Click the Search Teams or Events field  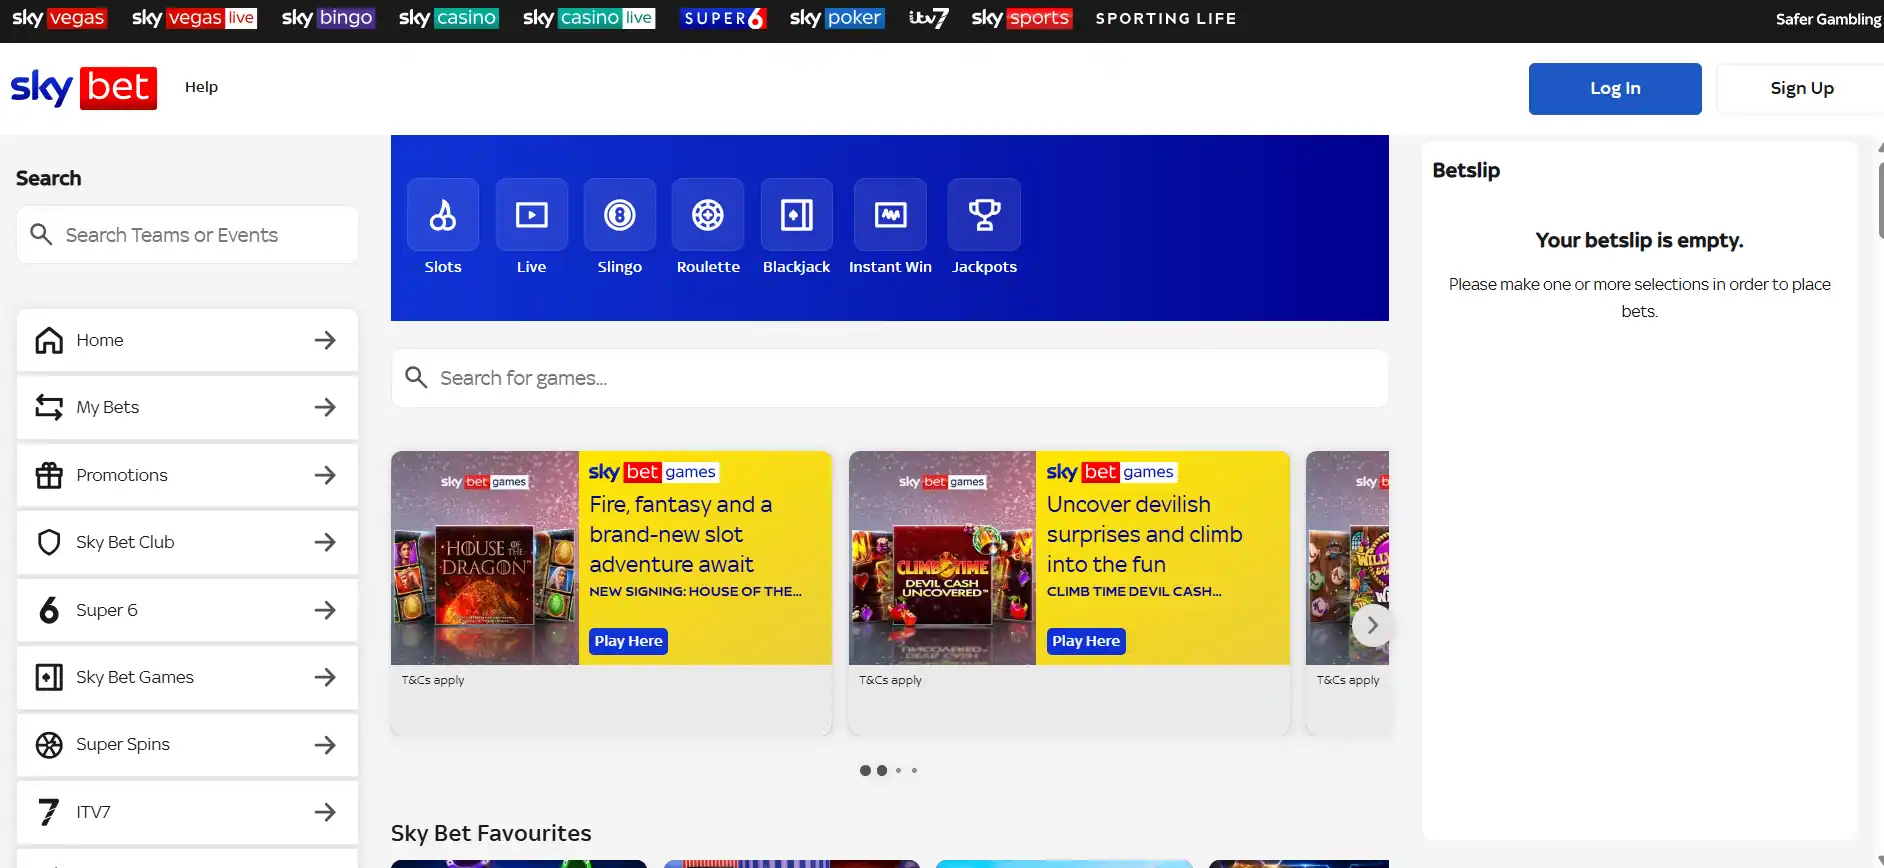click(x=188, y=235)
